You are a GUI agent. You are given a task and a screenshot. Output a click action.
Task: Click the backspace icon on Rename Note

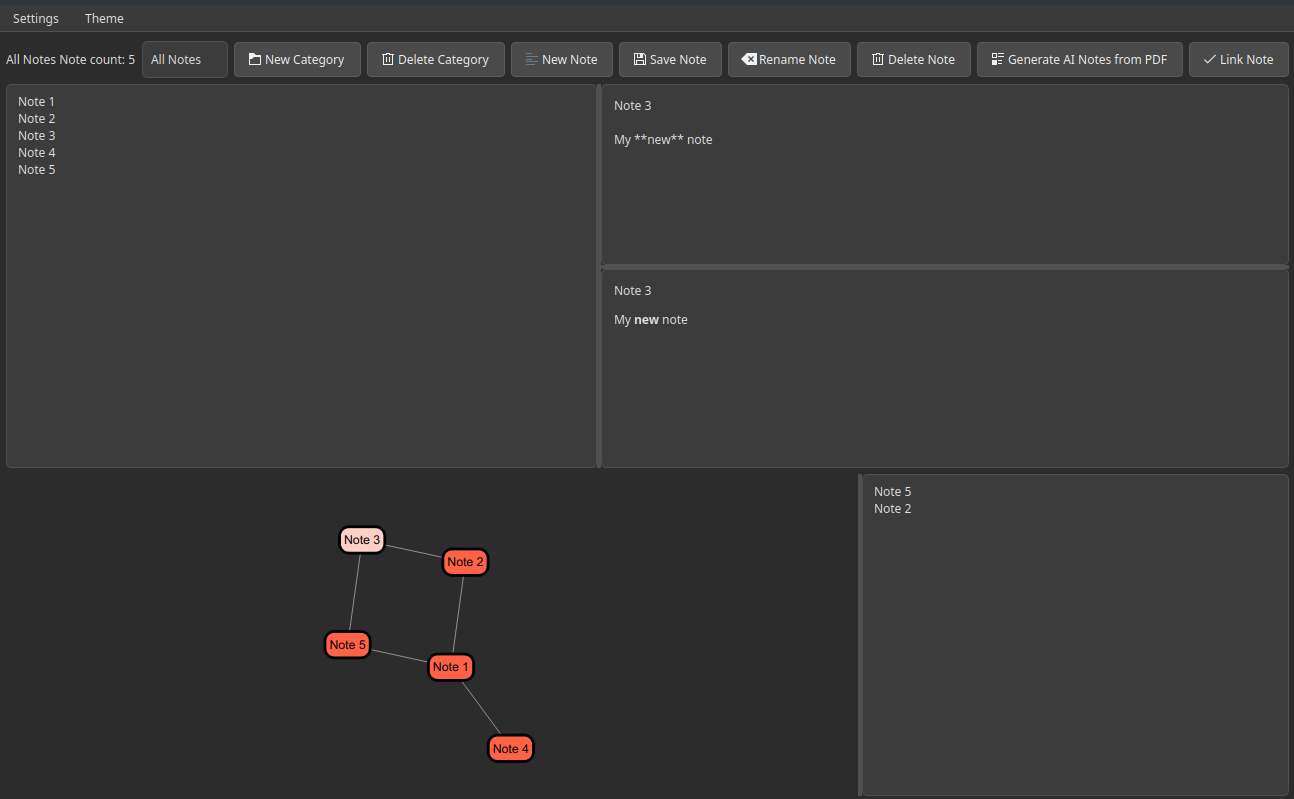click(749, 60)
